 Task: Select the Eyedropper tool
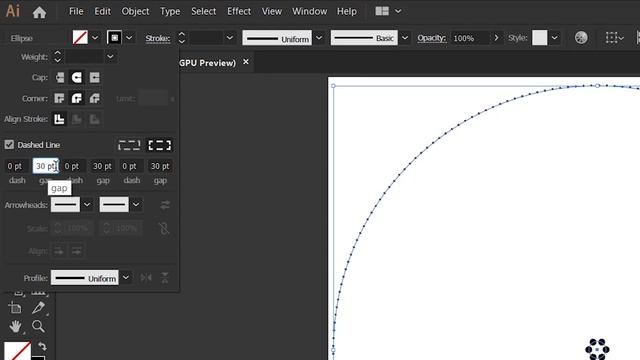click(38, 308)
